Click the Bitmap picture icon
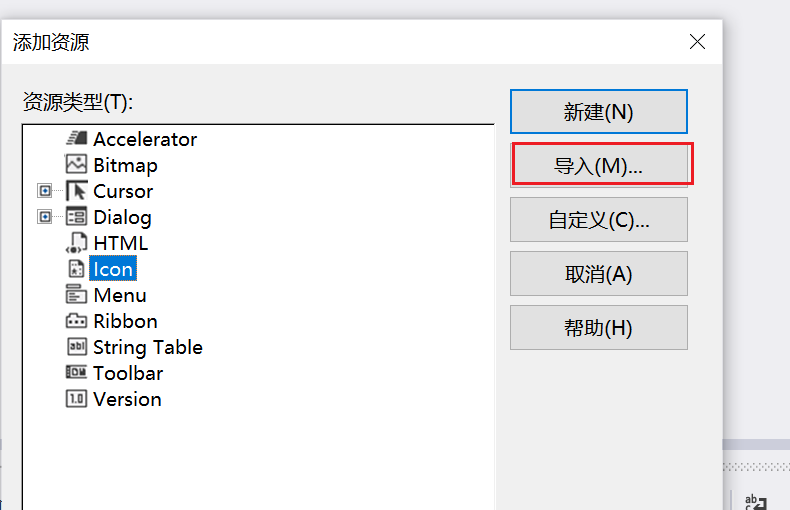The height and width of the screenshot is (510, 790). 76,164
